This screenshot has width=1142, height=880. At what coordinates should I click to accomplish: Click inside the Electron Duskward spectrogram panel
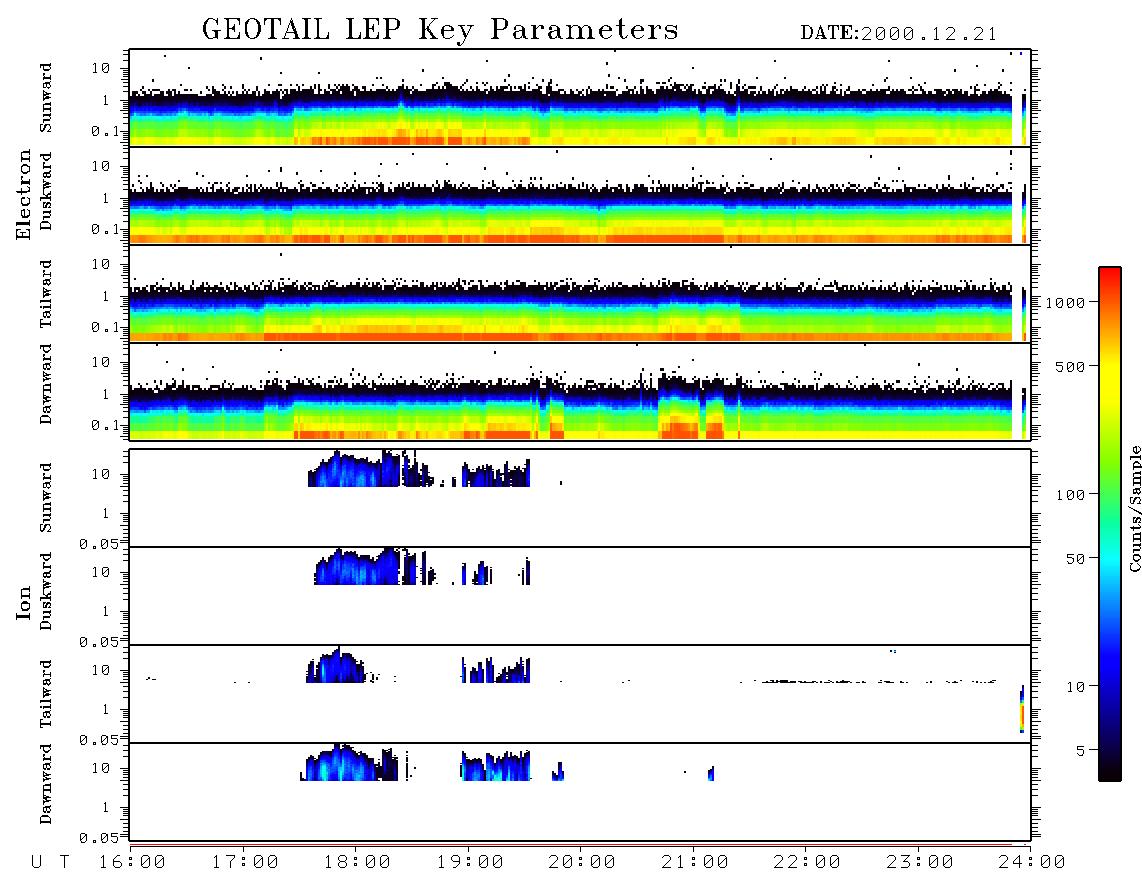point(580,195)
